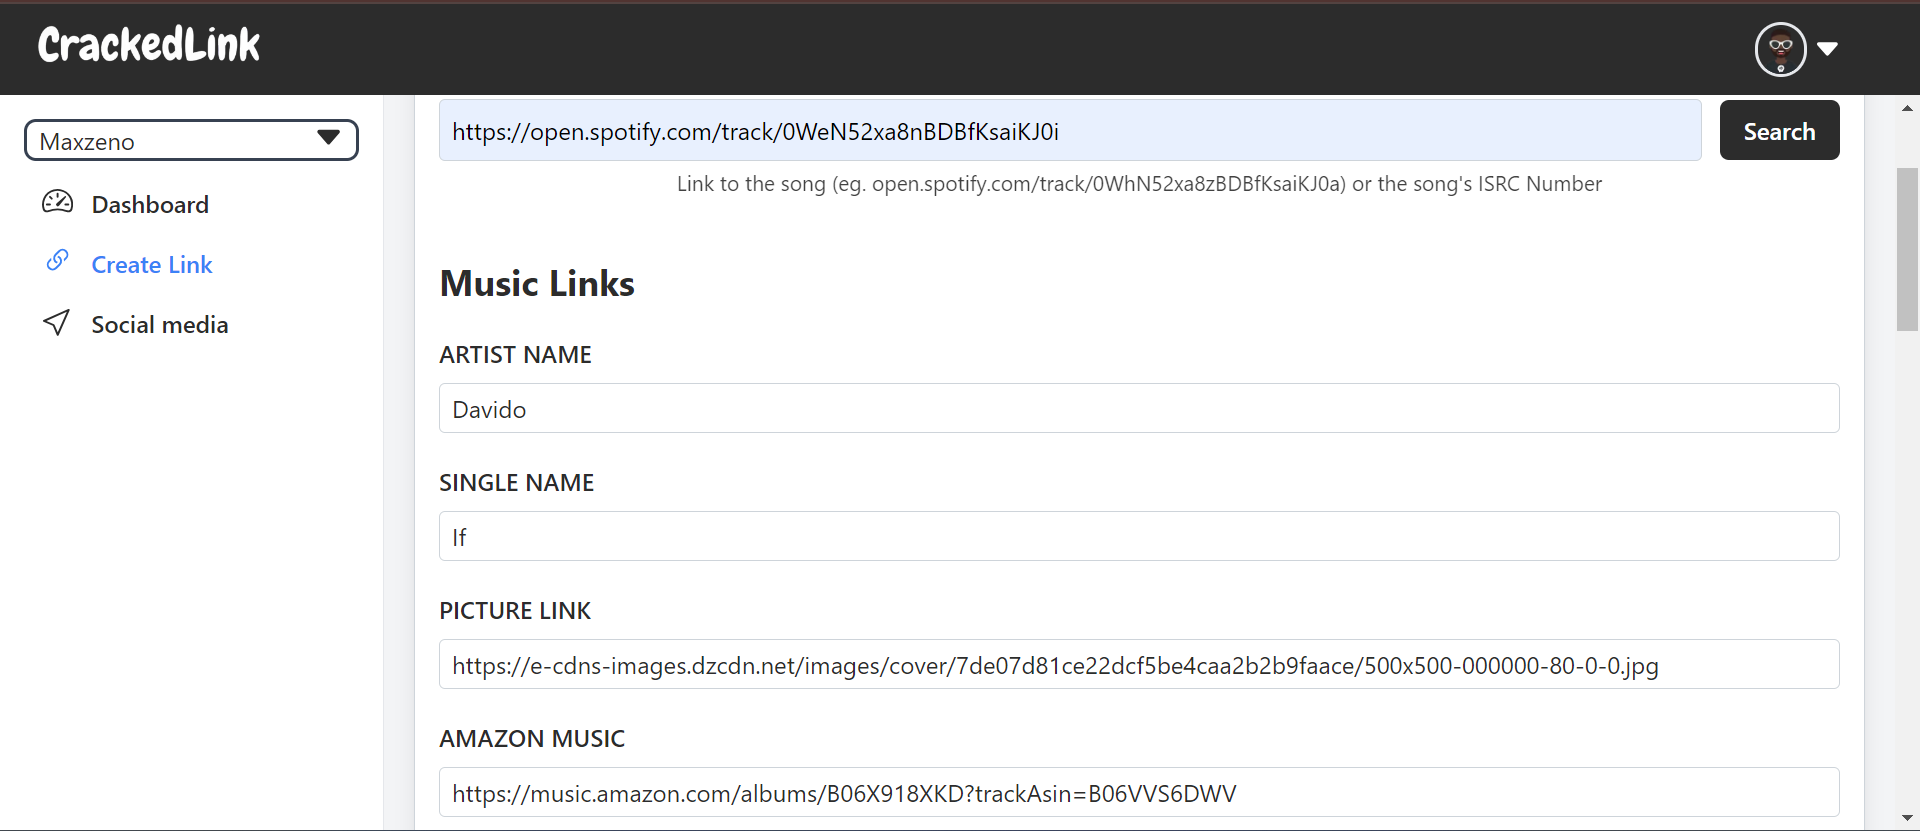The image size is (1920, 831).
Task: Open the Create Link page
Action: (152, 265)
